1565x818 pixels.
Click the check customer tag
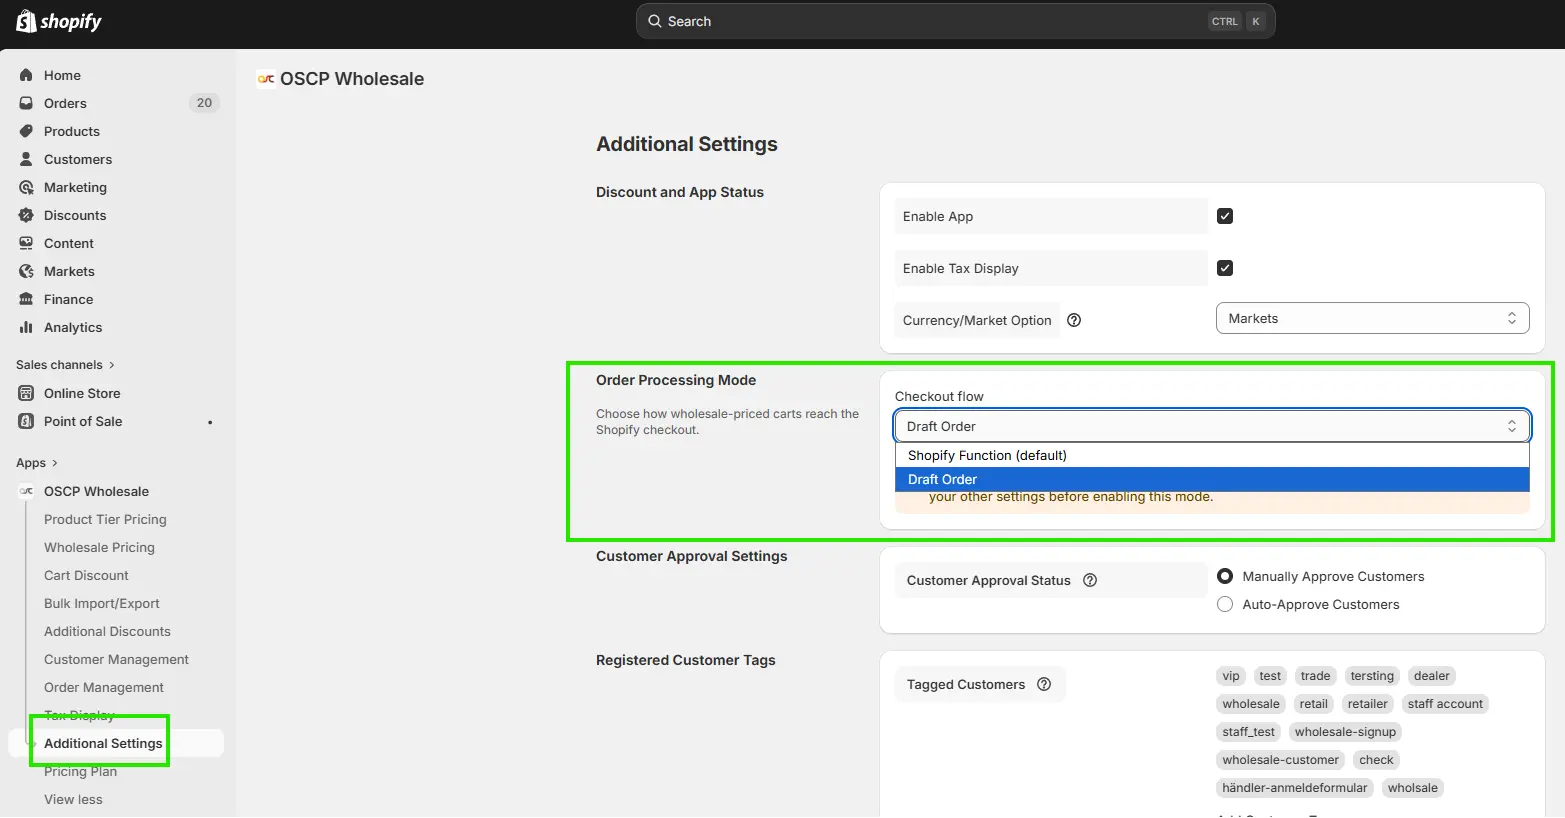[x=1376, y=760]
